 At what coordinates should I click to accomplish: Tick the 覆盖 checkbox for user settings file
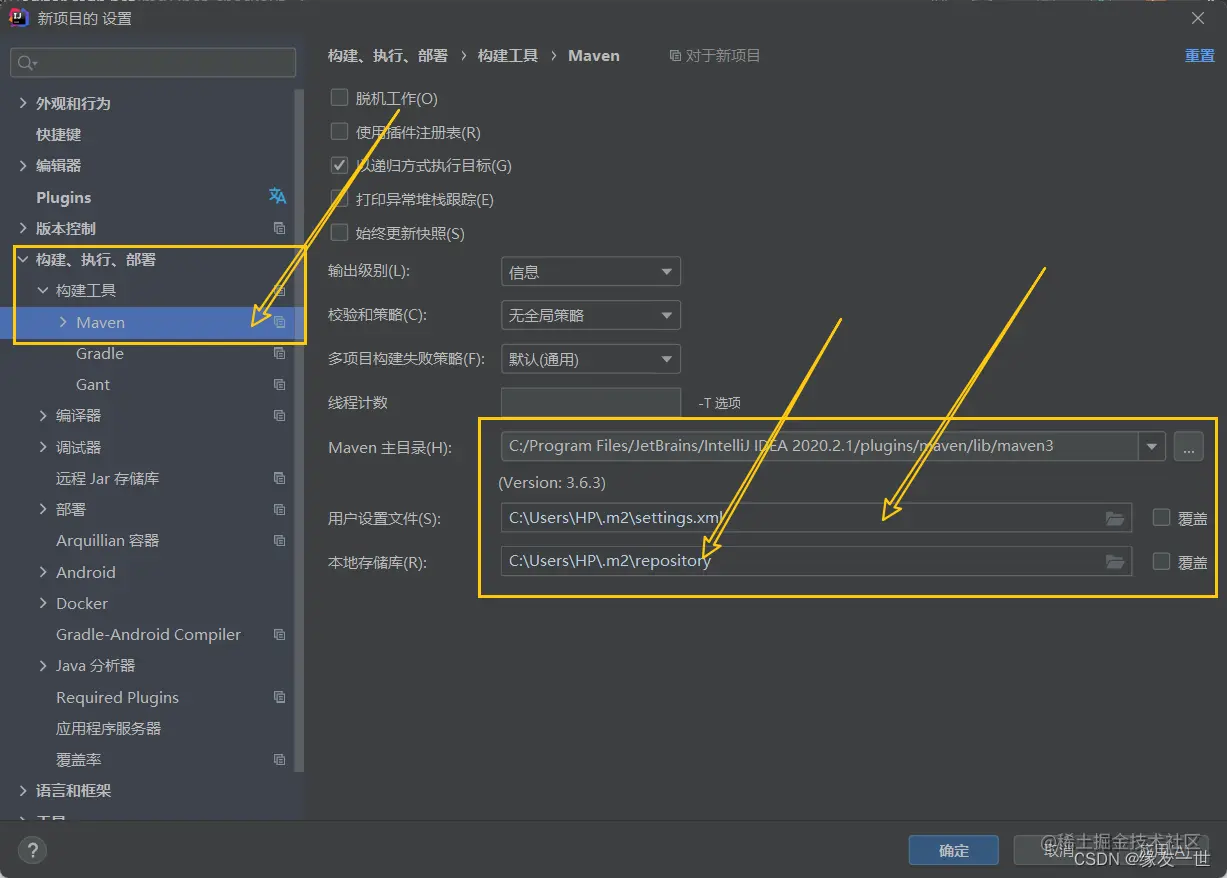pyautogui.click(x=1161, y=517)
